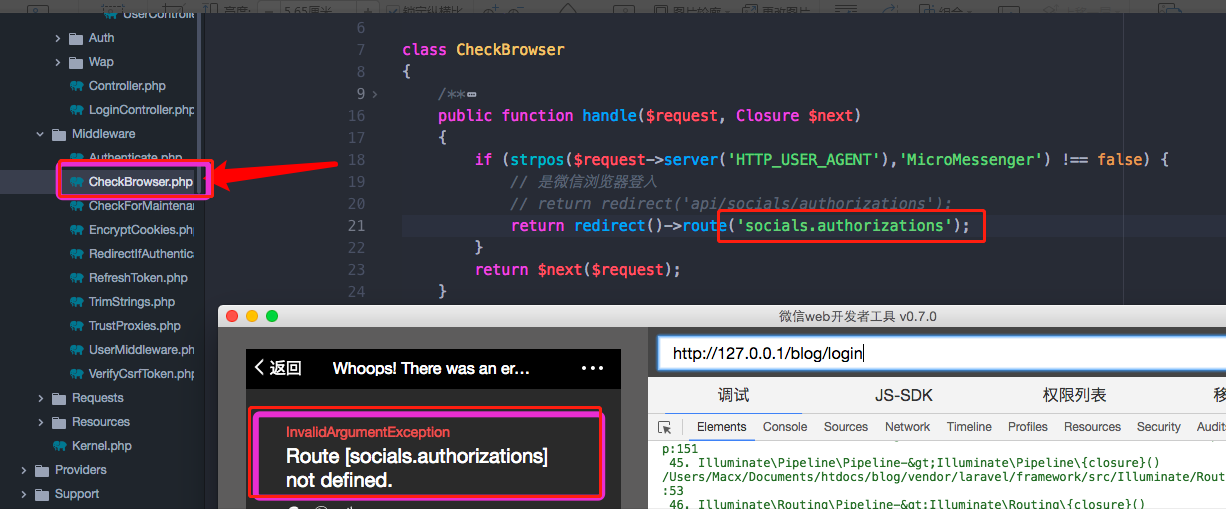Select the Profiles tab in DevTools
The width and height of the screenshot is (1226, 509).
[x=1028, y=427]
